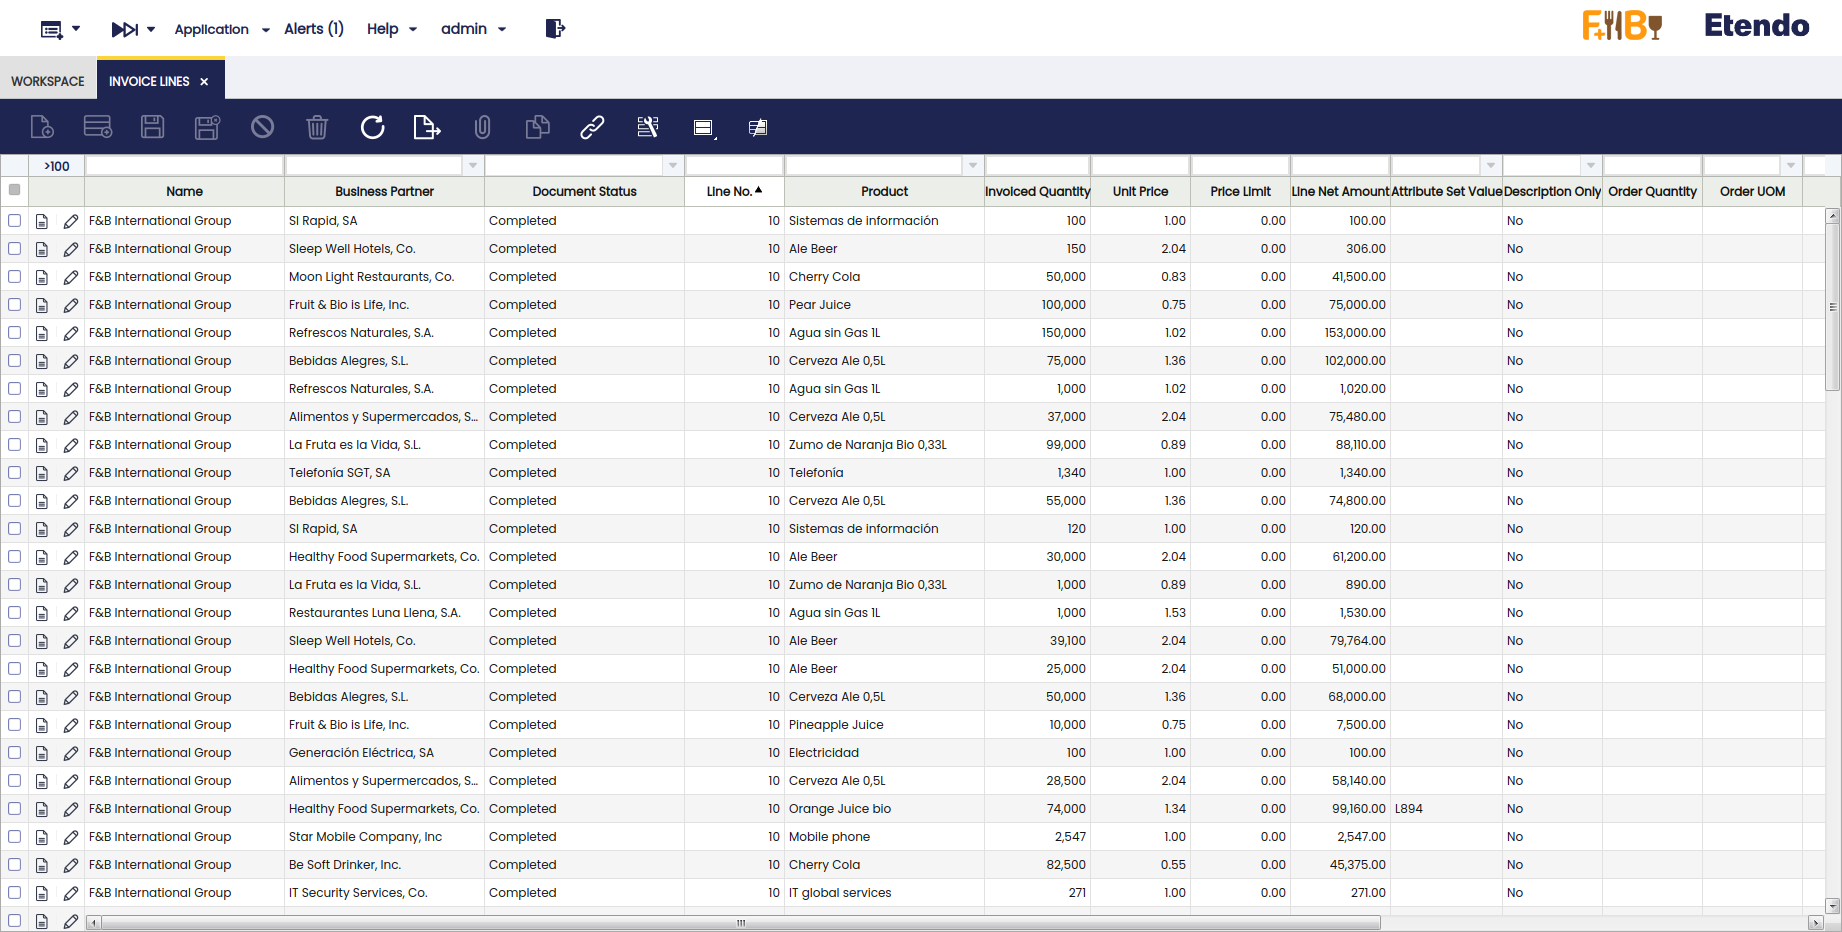Open the Description Only filter dropdown
Viewport: 1842px width, 932px height.
click(1591, 166)
